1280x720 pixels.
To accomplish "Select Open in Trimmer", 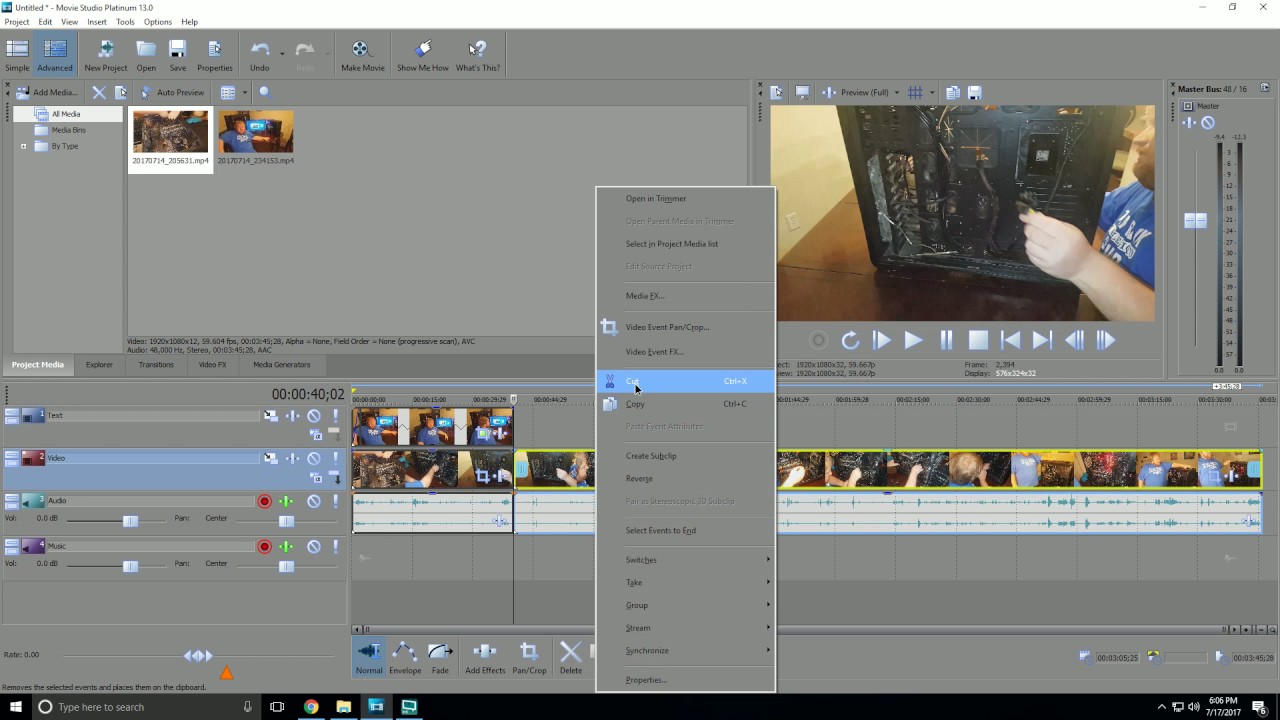I will click(685, 198).
